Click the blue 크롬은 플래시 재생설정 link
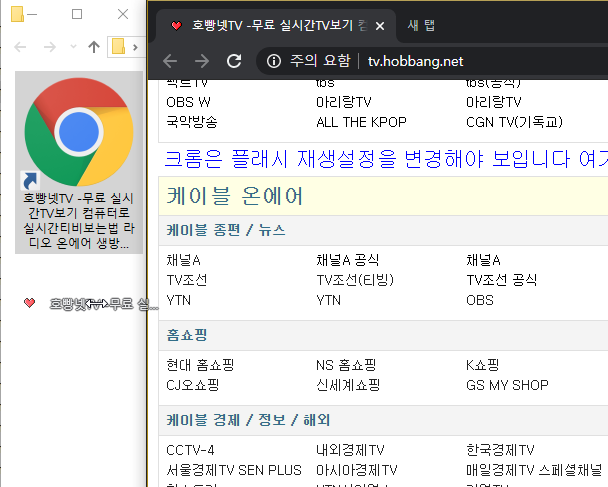 click(x=386, y=159)
